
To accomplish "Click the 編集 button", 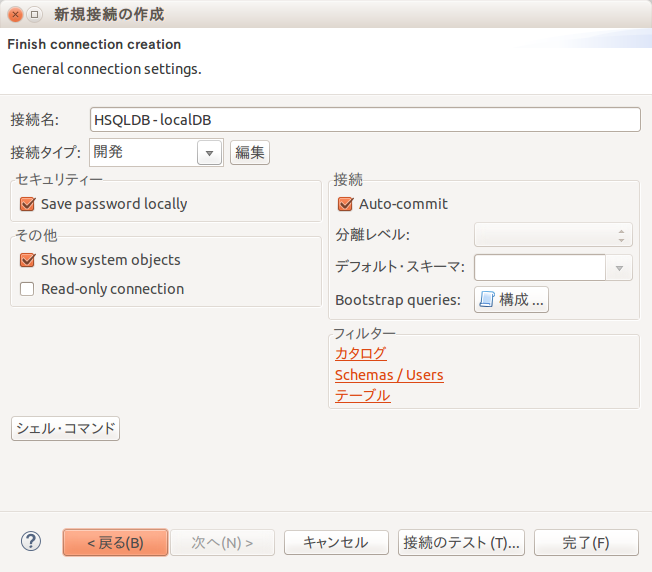I will [x=250, y=153].
